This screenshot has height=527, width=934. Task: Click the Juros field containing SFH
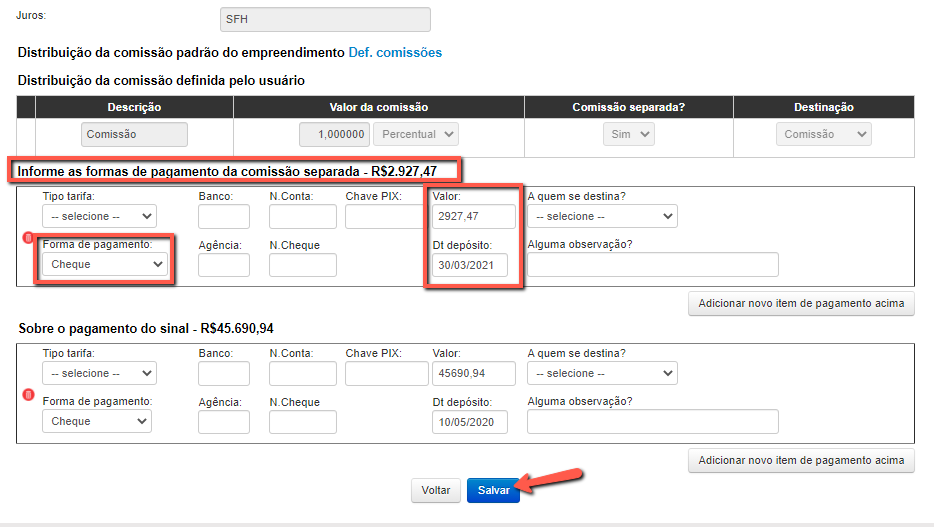pos(325,19)
